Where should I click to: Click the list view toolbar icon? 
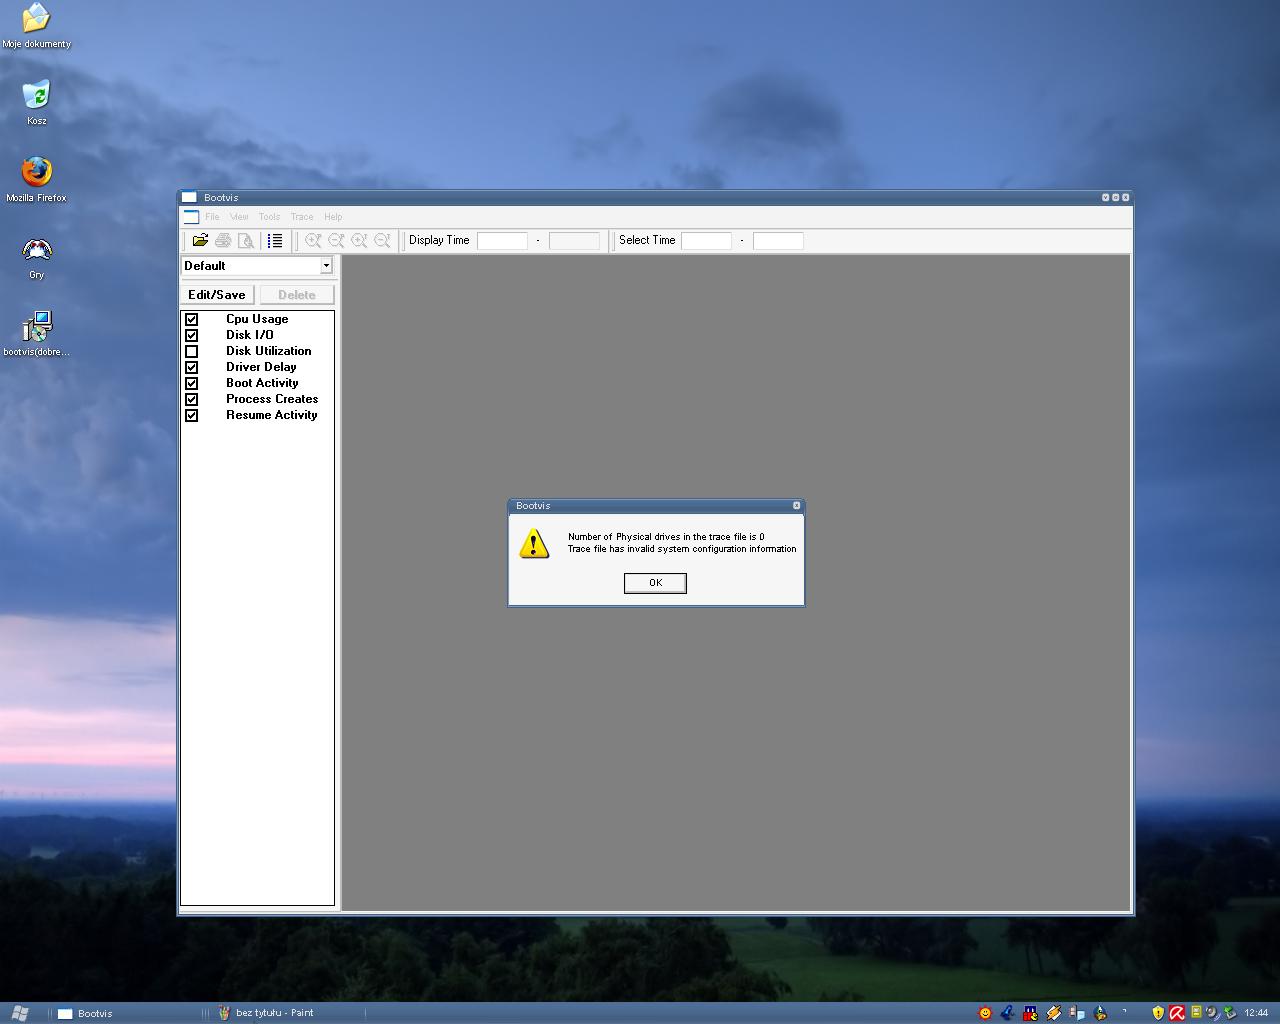click(275, 240)
